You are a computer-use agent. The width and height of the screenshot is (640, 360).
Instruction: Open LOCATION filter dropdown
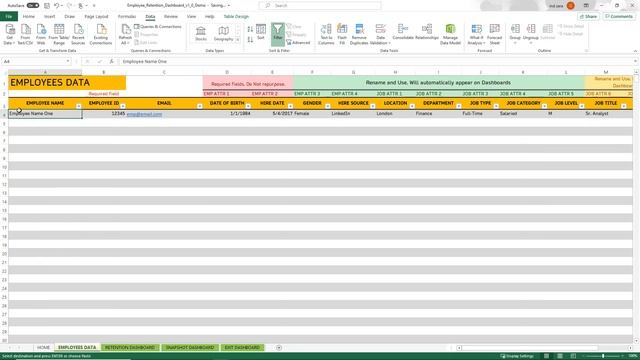(x=412, y=106)
